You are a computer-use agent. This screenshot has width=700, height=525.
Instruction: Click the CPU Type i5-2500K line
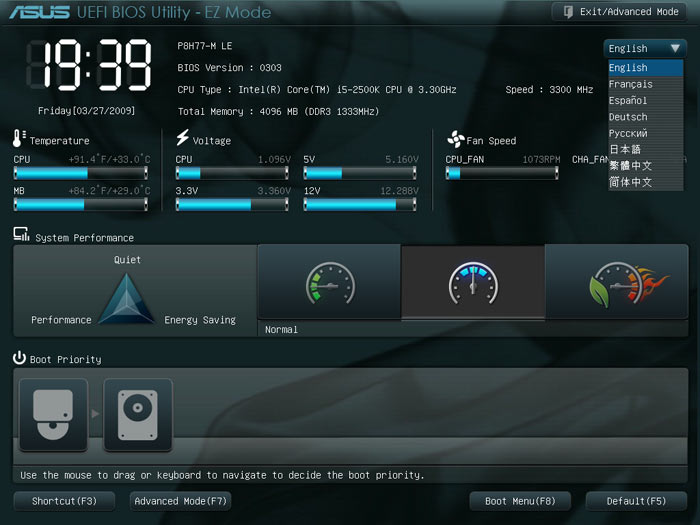coord(317,90)
